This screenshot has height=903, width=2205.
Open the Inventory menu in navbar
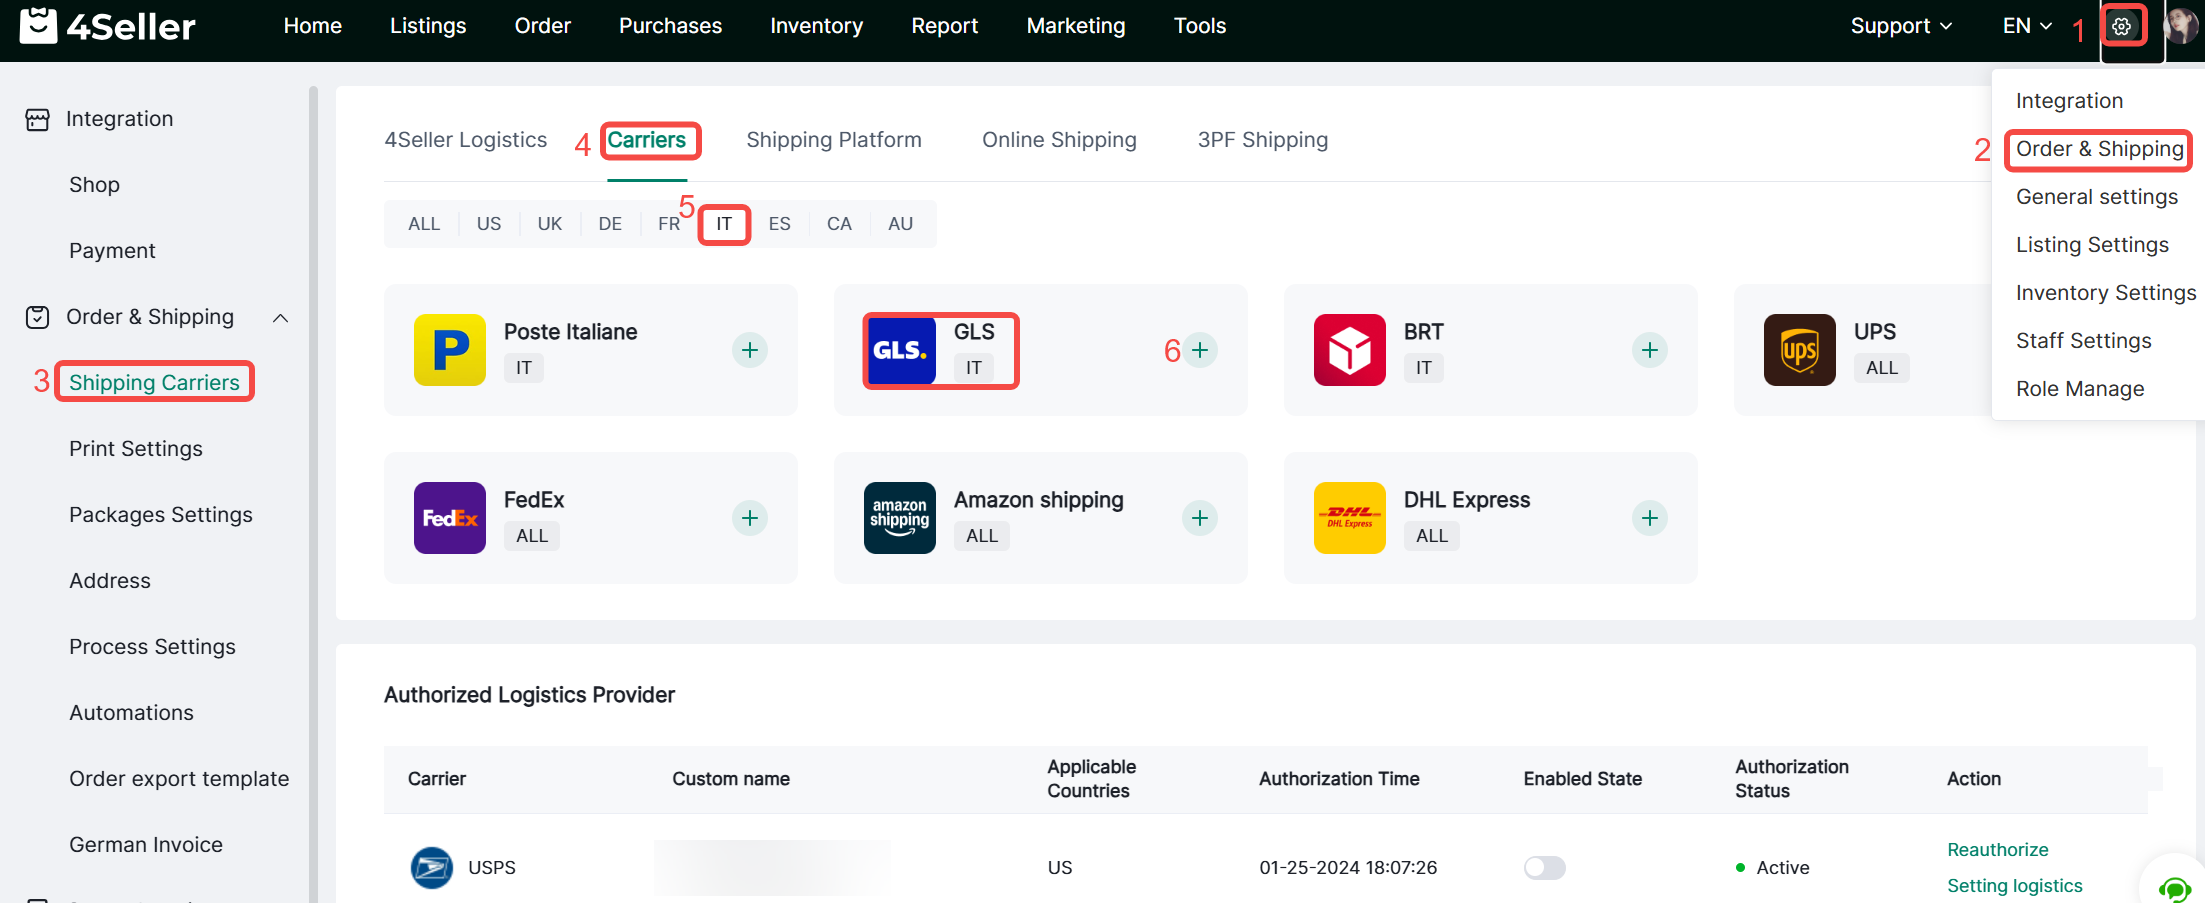coord(816,26)
